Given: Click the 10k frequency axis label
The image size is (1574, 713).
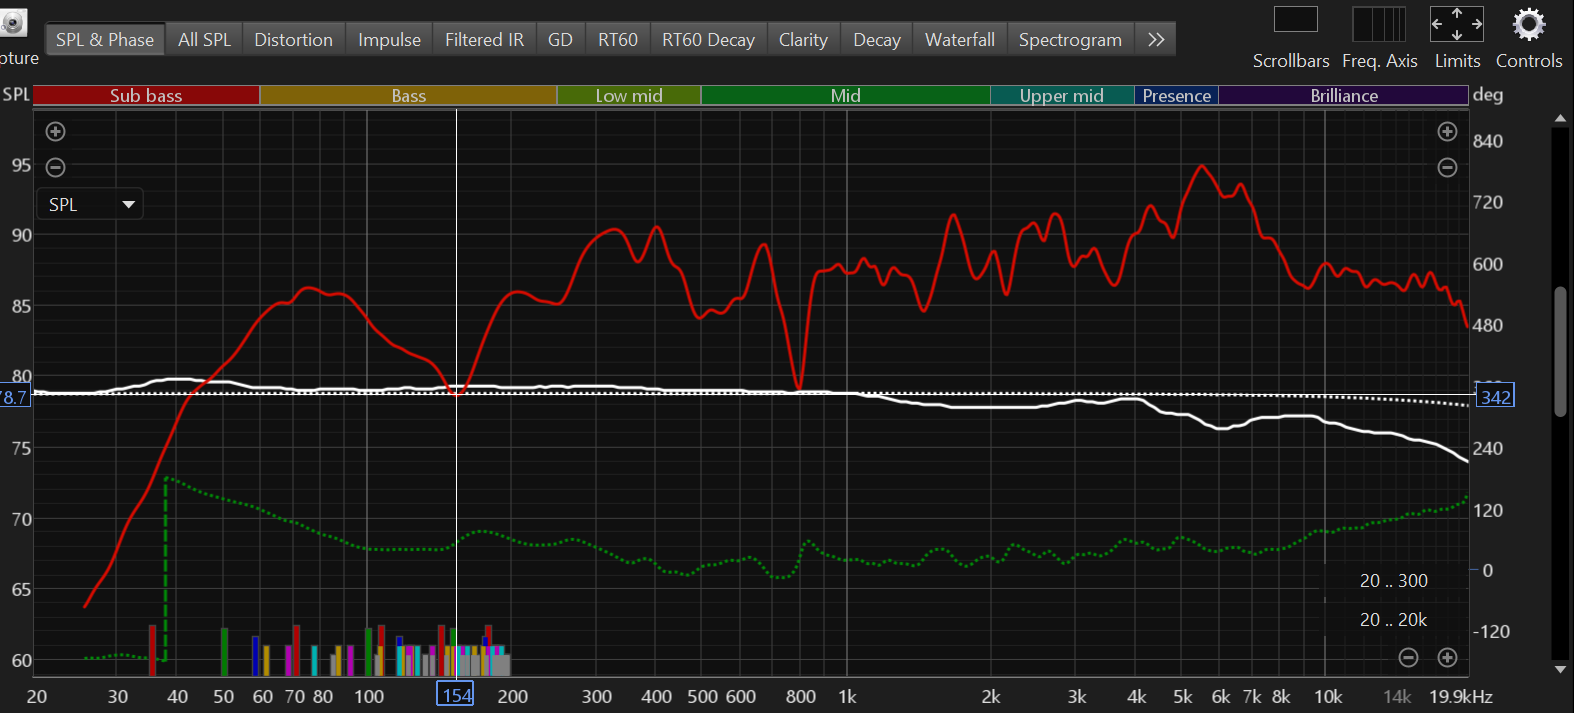Looking at the screenshot, I should coord(1328,697).
